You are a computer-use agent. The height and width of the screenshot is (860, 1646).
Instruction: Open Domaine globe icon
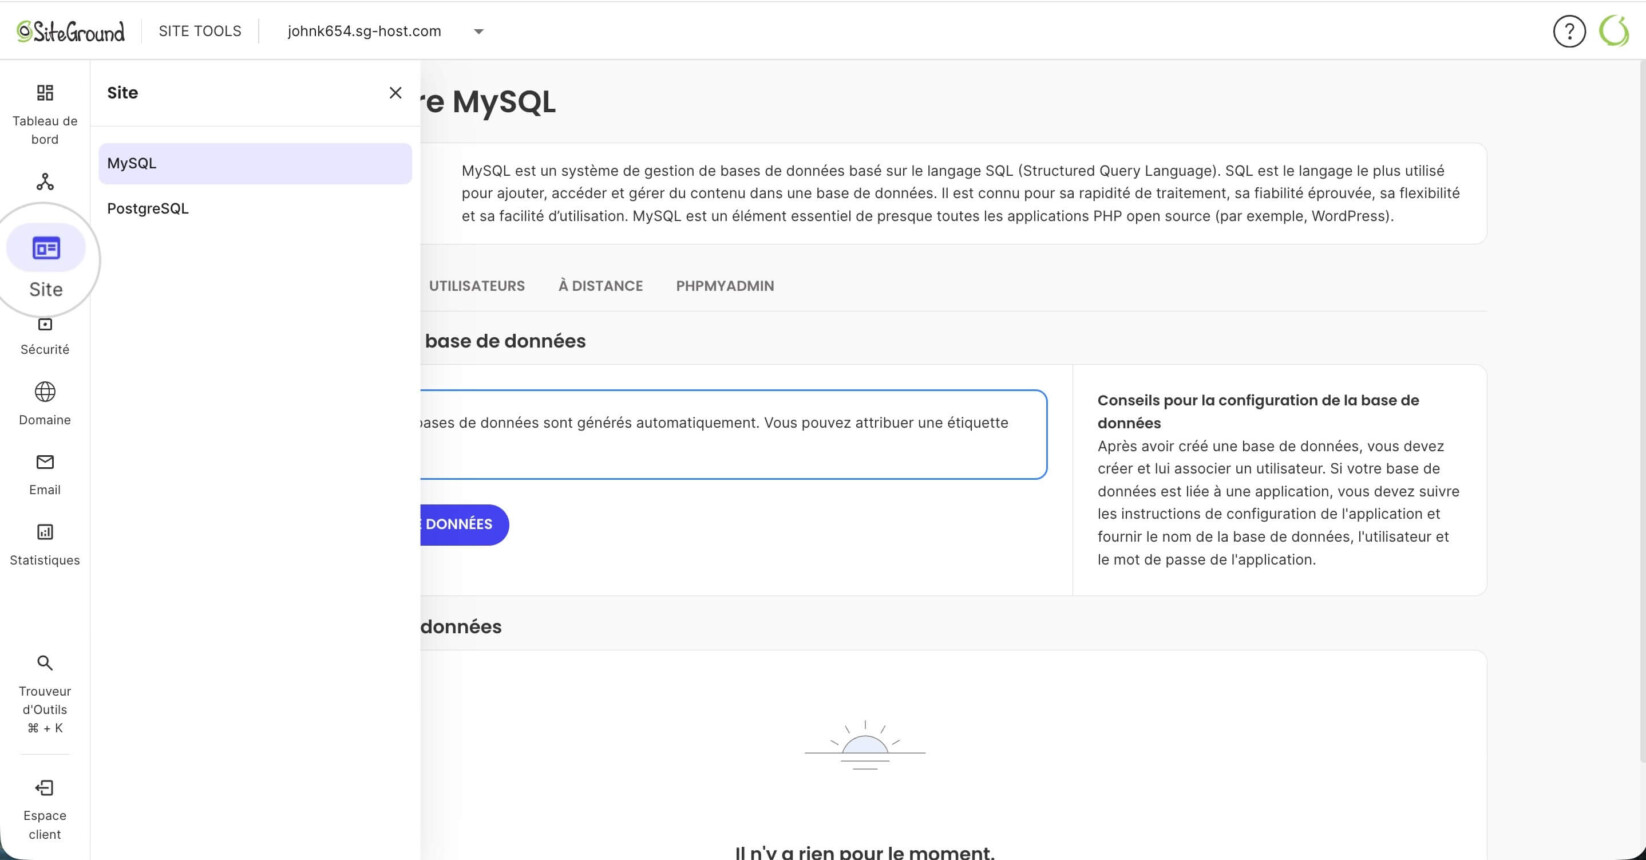coord(45,392)
